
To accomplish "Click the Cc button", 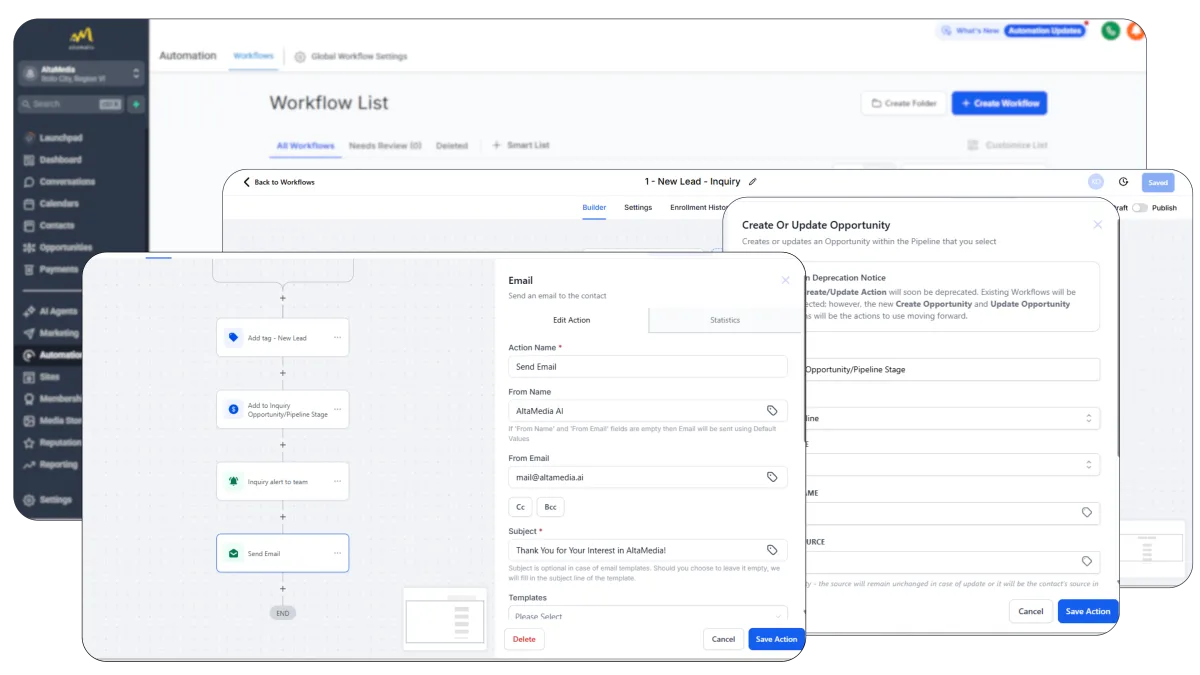I will [x=520, y=507].
